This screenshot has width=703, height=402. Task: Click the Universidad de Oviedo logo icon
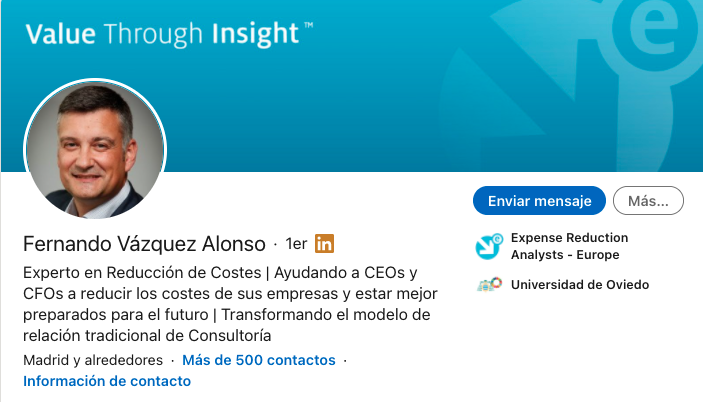tap(489, 285)
